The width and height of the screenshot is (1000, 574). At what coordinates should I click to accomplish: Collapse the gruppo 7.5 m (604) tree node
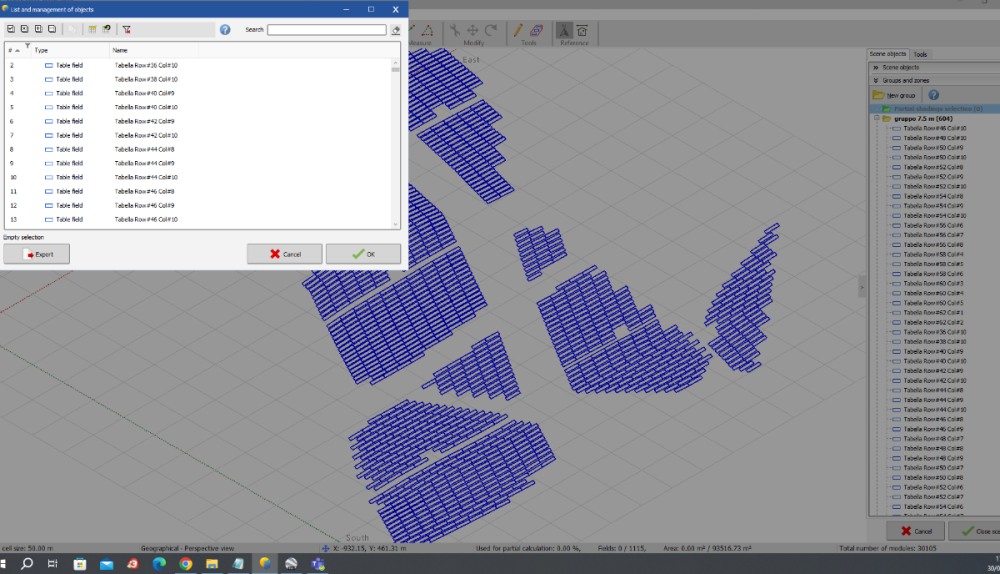coord(876,119)
